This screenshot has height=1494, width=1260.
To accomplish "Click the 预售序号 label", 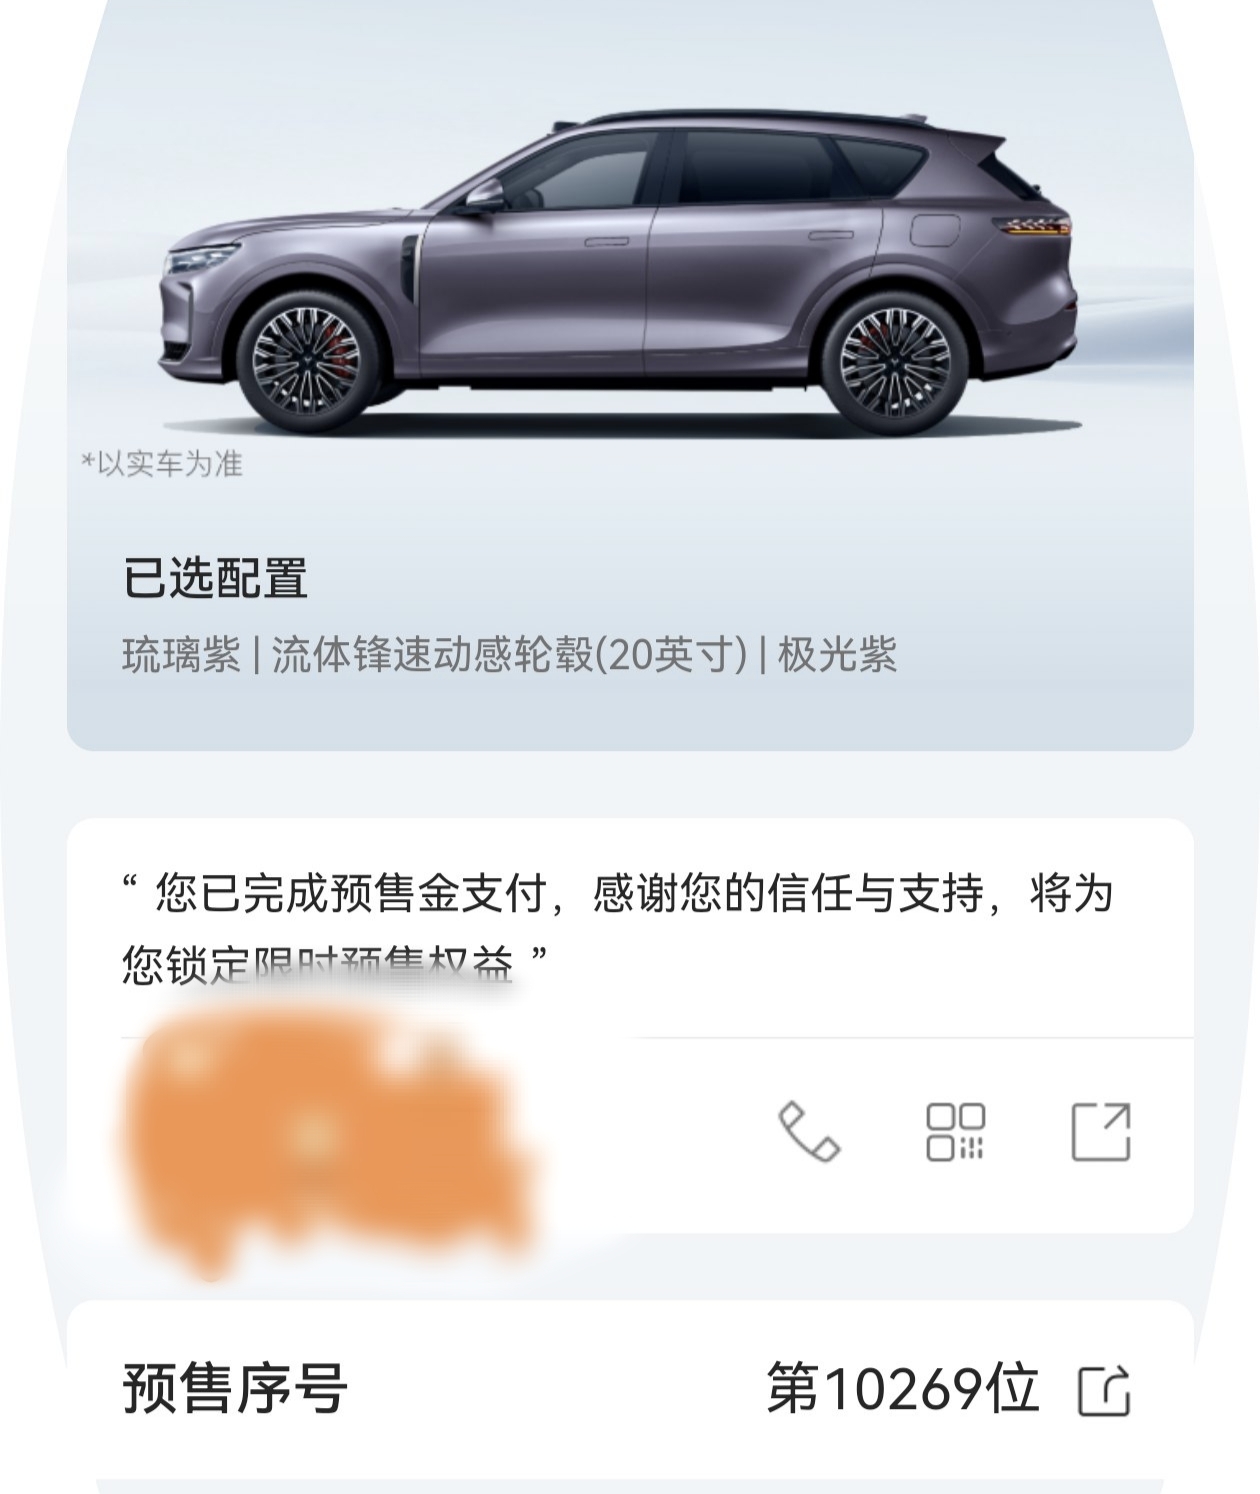I will 235,1388.
